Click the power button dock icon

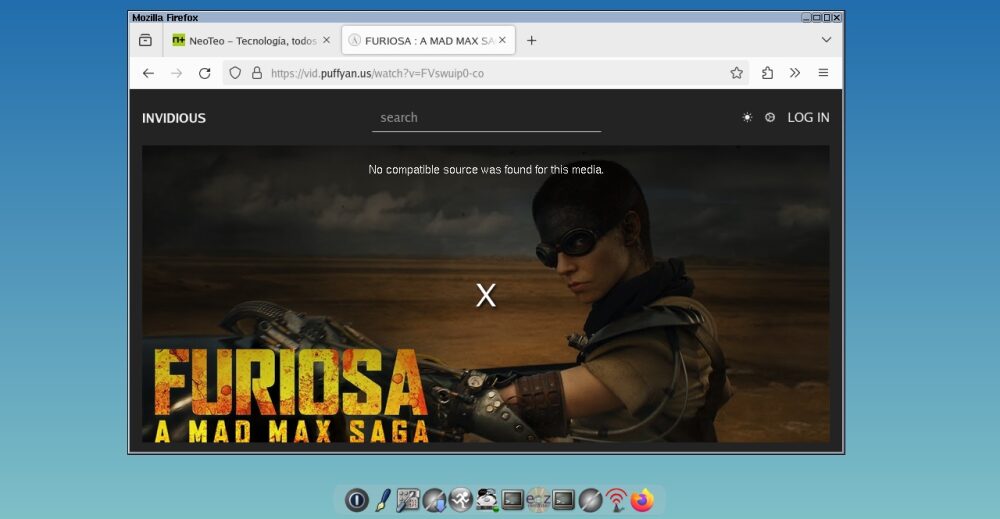point(357,500)
